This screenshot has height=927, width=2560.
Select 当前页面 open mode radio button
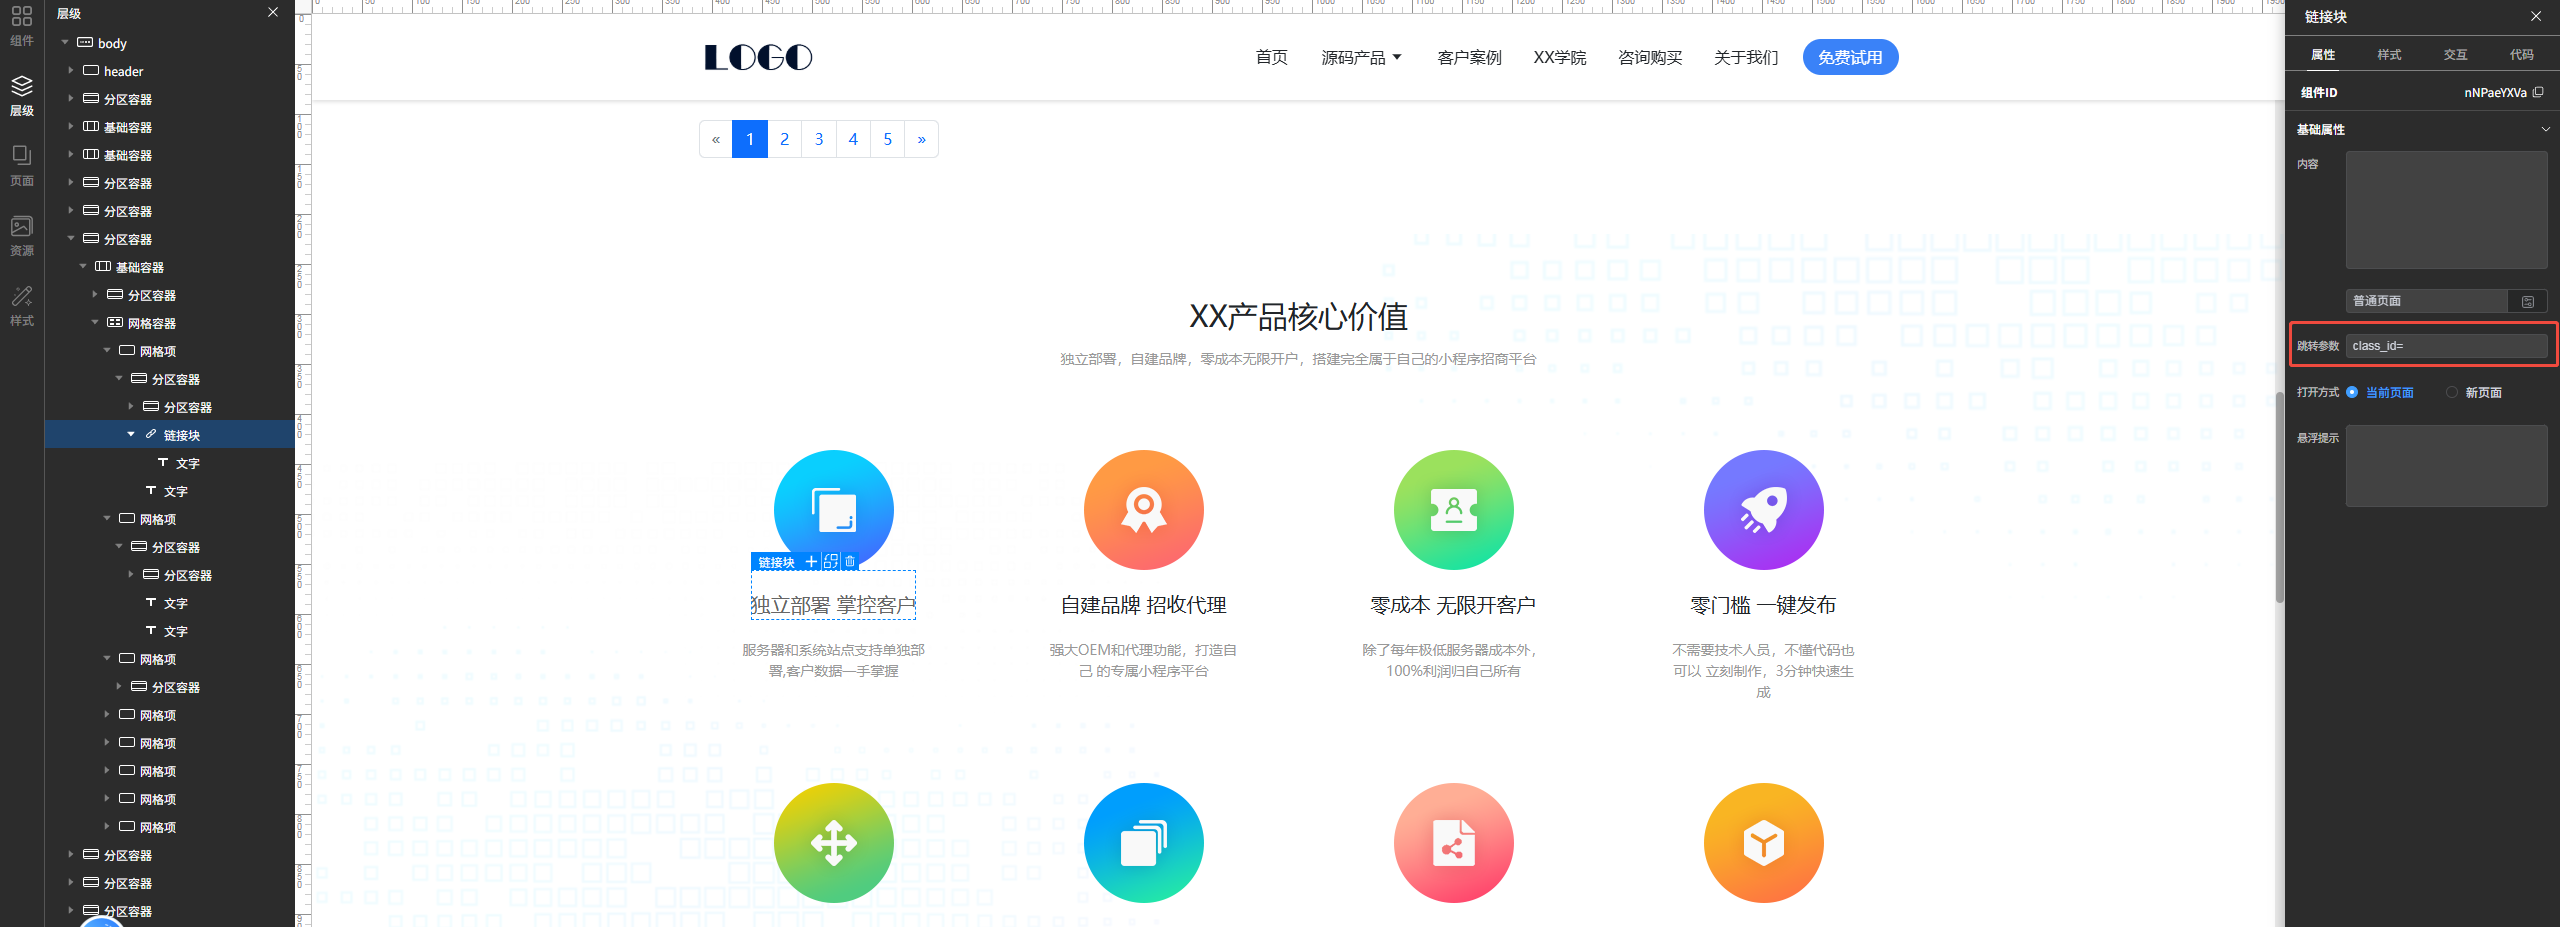[2352, 392]
